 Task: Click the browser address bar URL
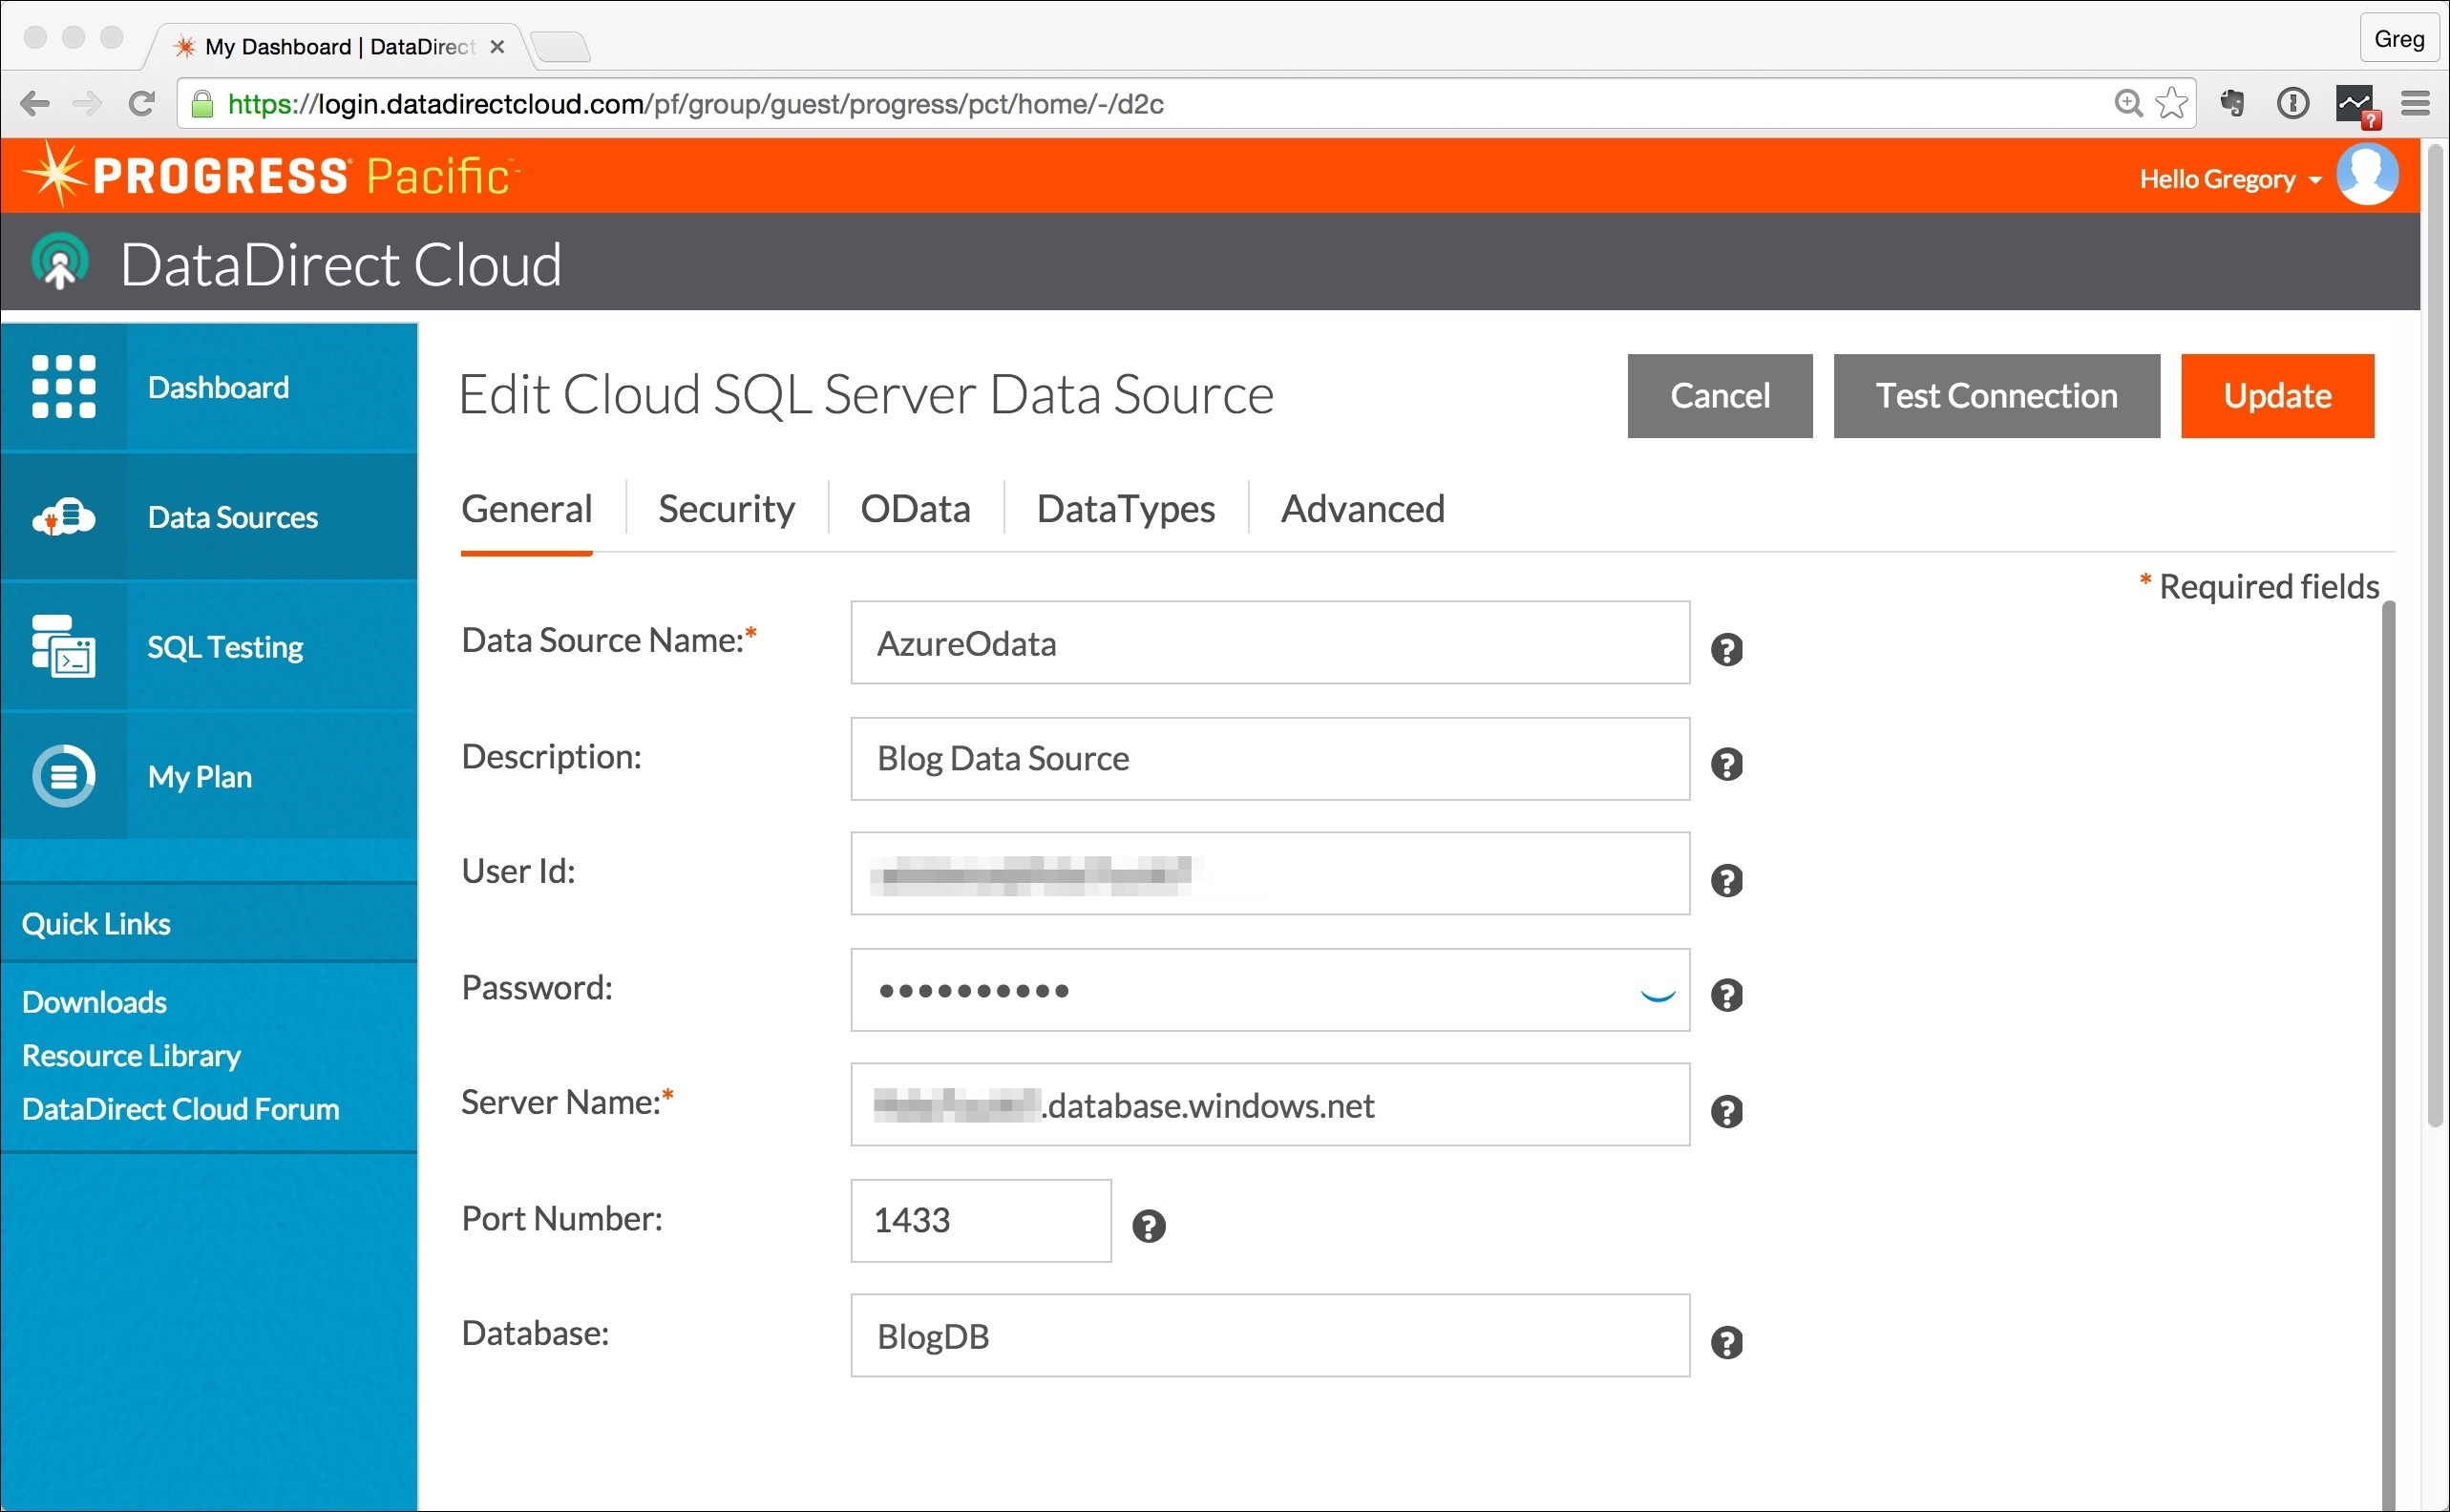(x=695, y=103)
